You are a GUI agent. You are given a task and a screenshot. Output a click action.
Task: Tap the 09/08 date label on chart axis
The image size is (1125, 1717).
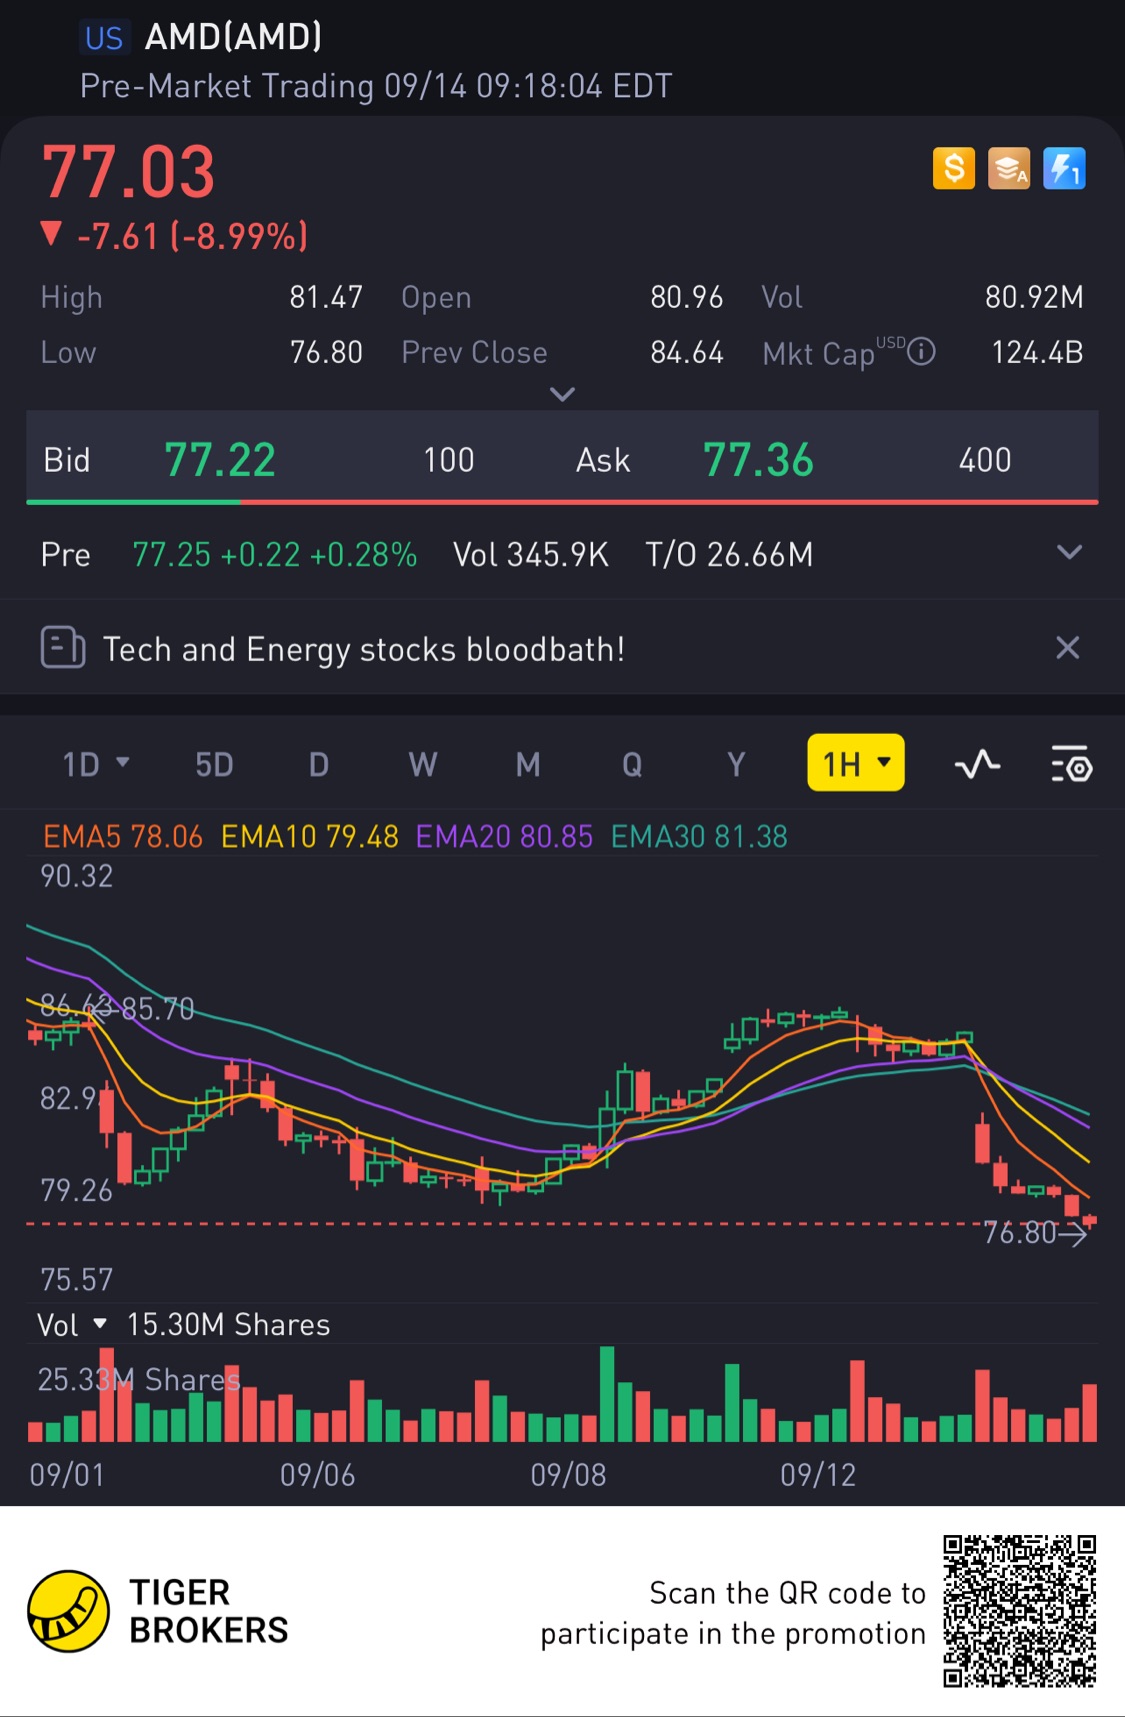point(568,1475)
